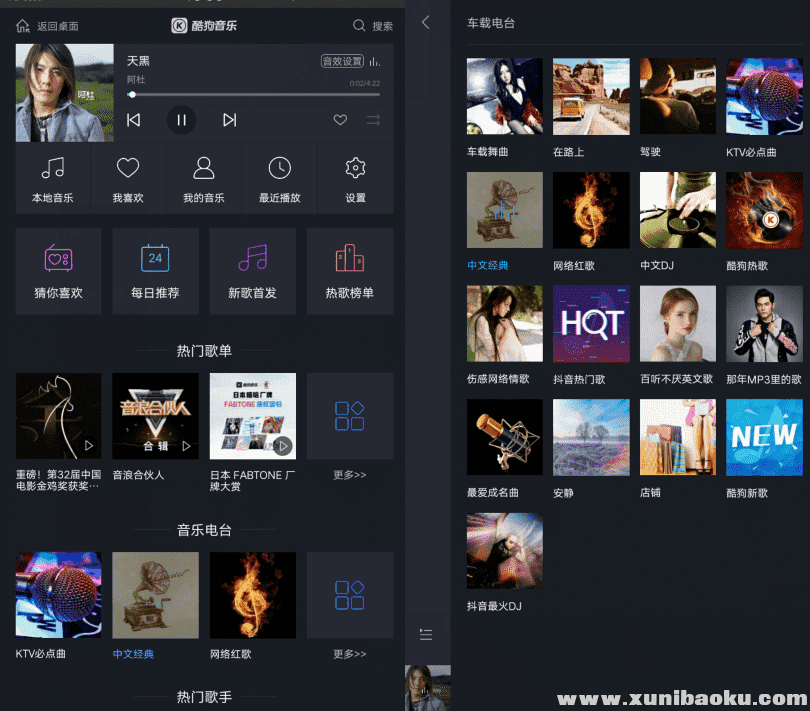Open the settings gear (设置)
Screen dimensions: 810x711
(x=355, y=178)
